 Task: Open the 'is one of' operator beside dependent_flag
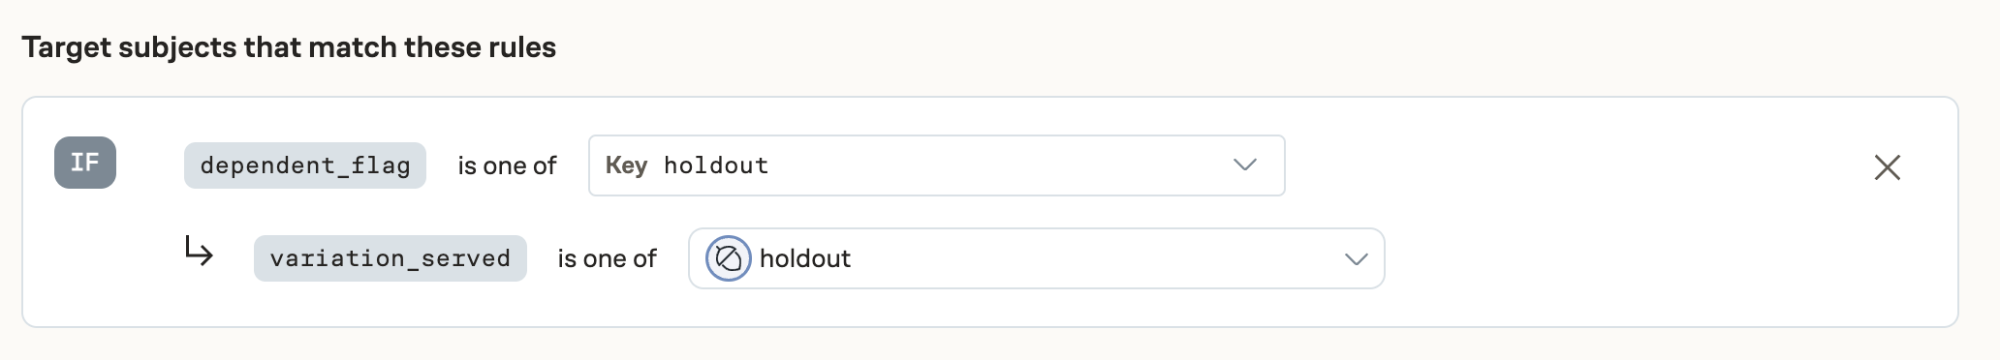507,166
